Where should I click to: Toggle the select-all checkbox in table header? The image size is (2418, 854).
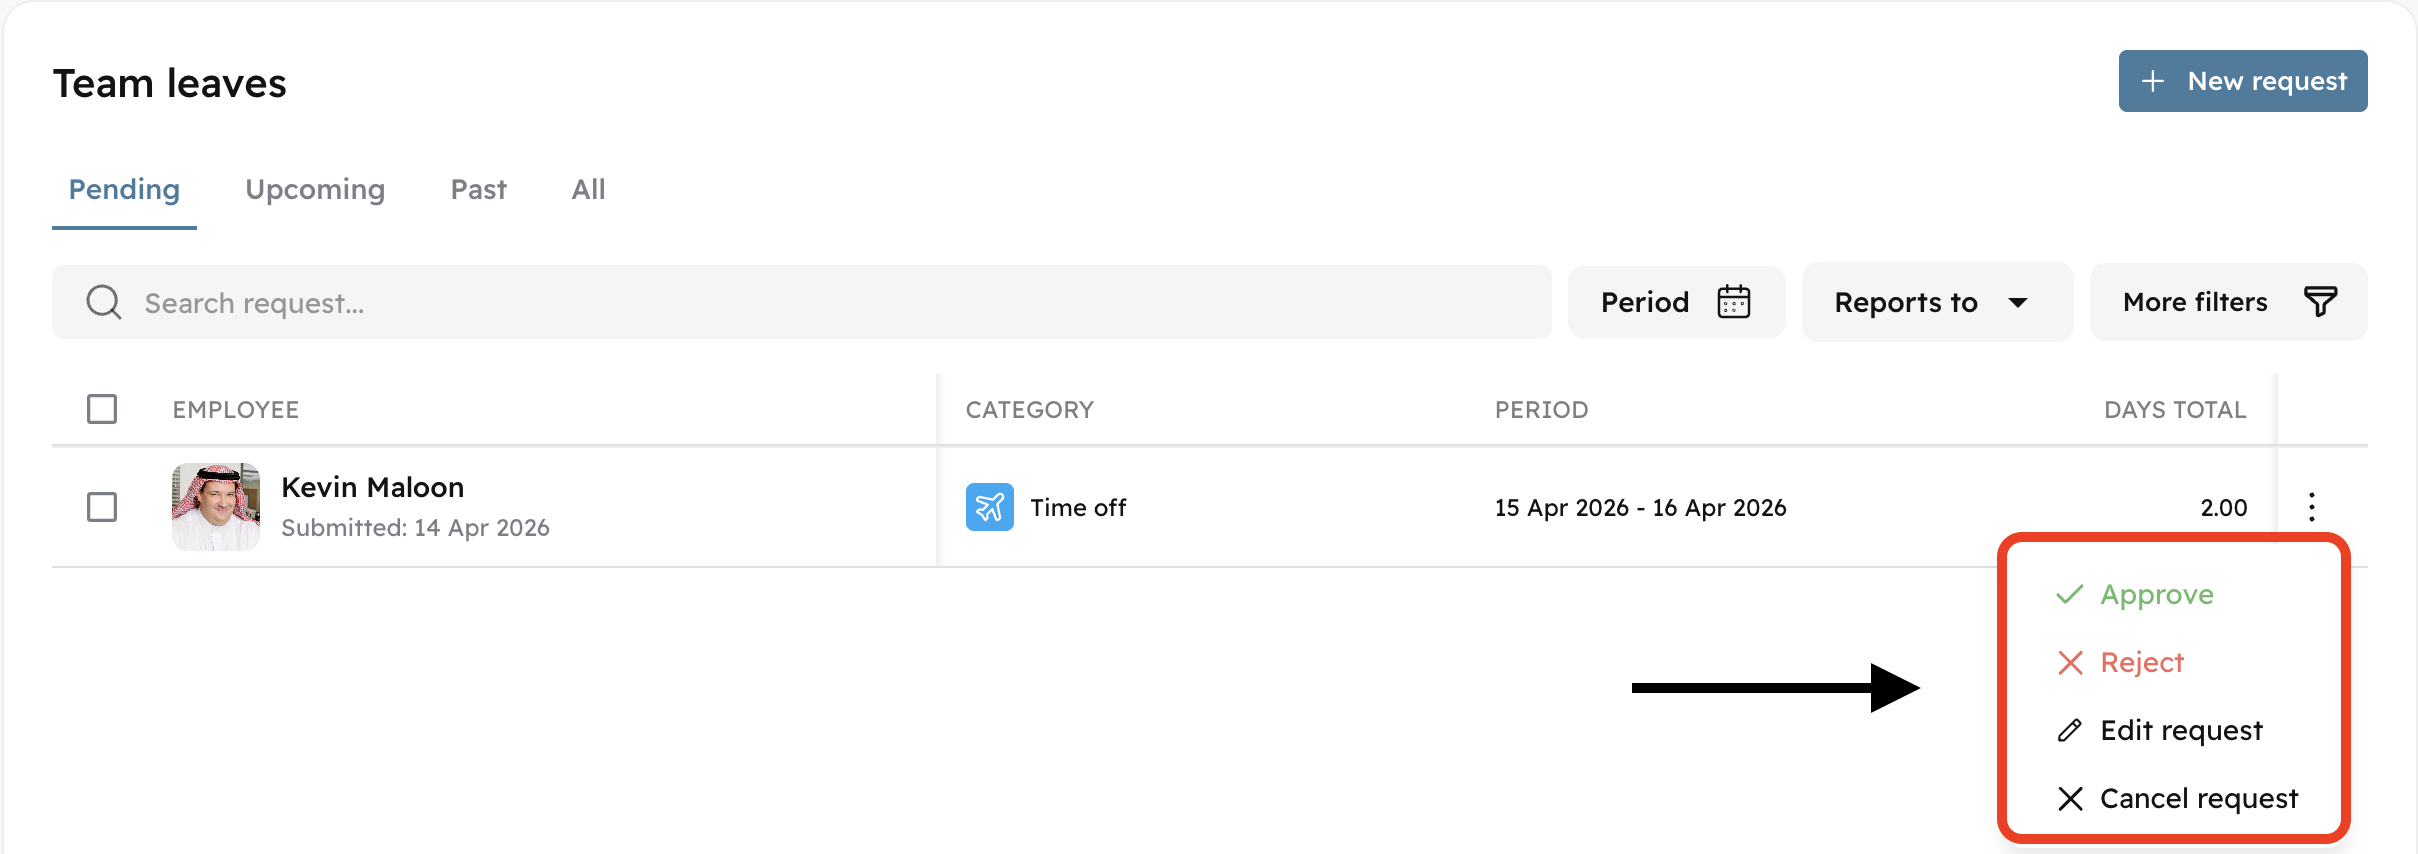(x=101, y=409)
